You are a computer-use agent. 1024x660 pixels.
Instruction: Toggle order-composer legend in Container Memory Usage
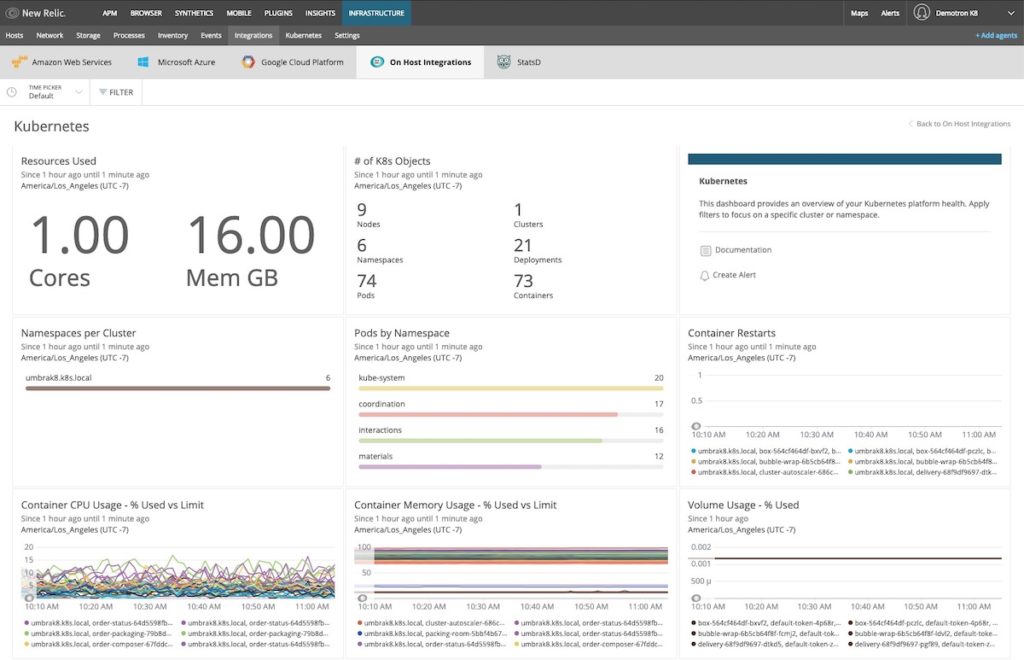tap(589, 644)
